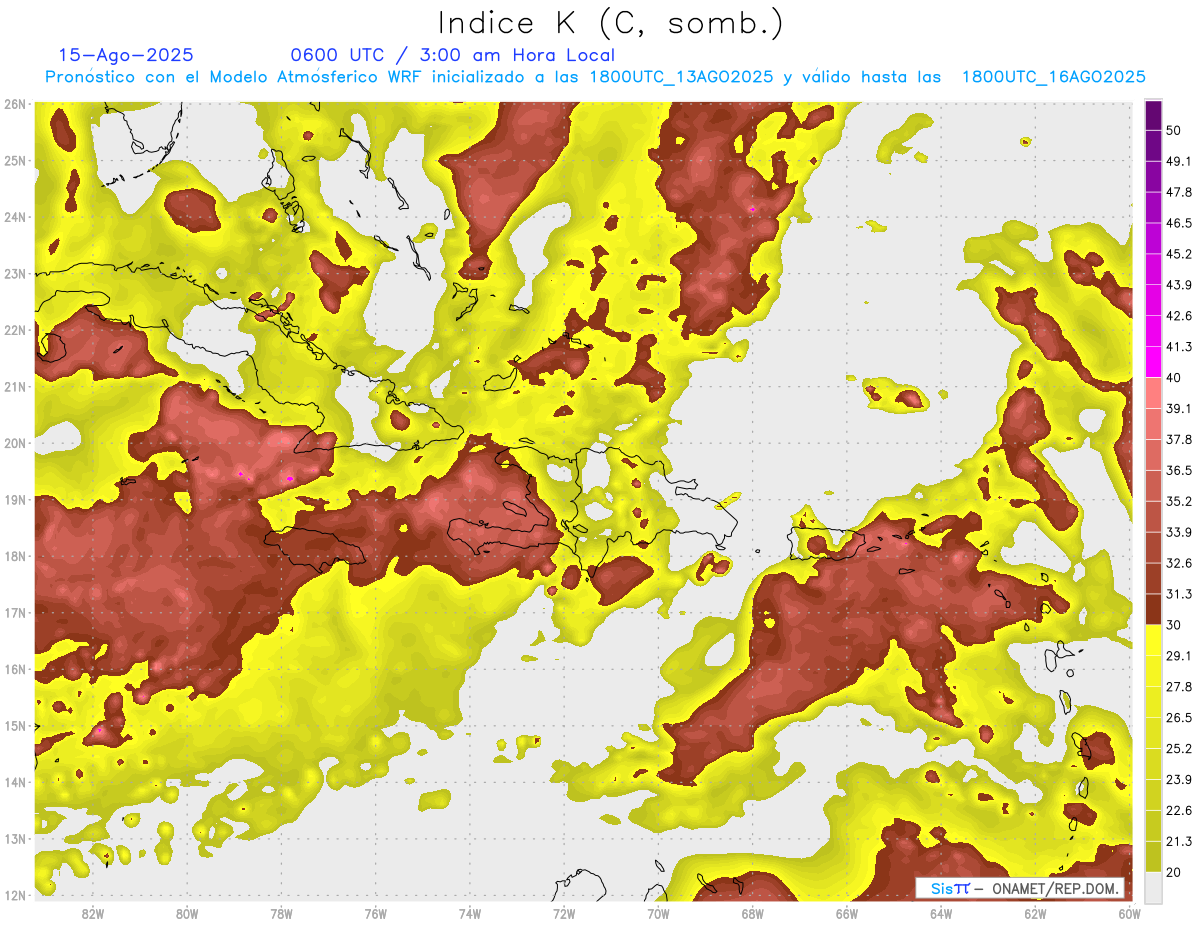
Task: Click the longitude label "70W"
Action: point(658,914)
